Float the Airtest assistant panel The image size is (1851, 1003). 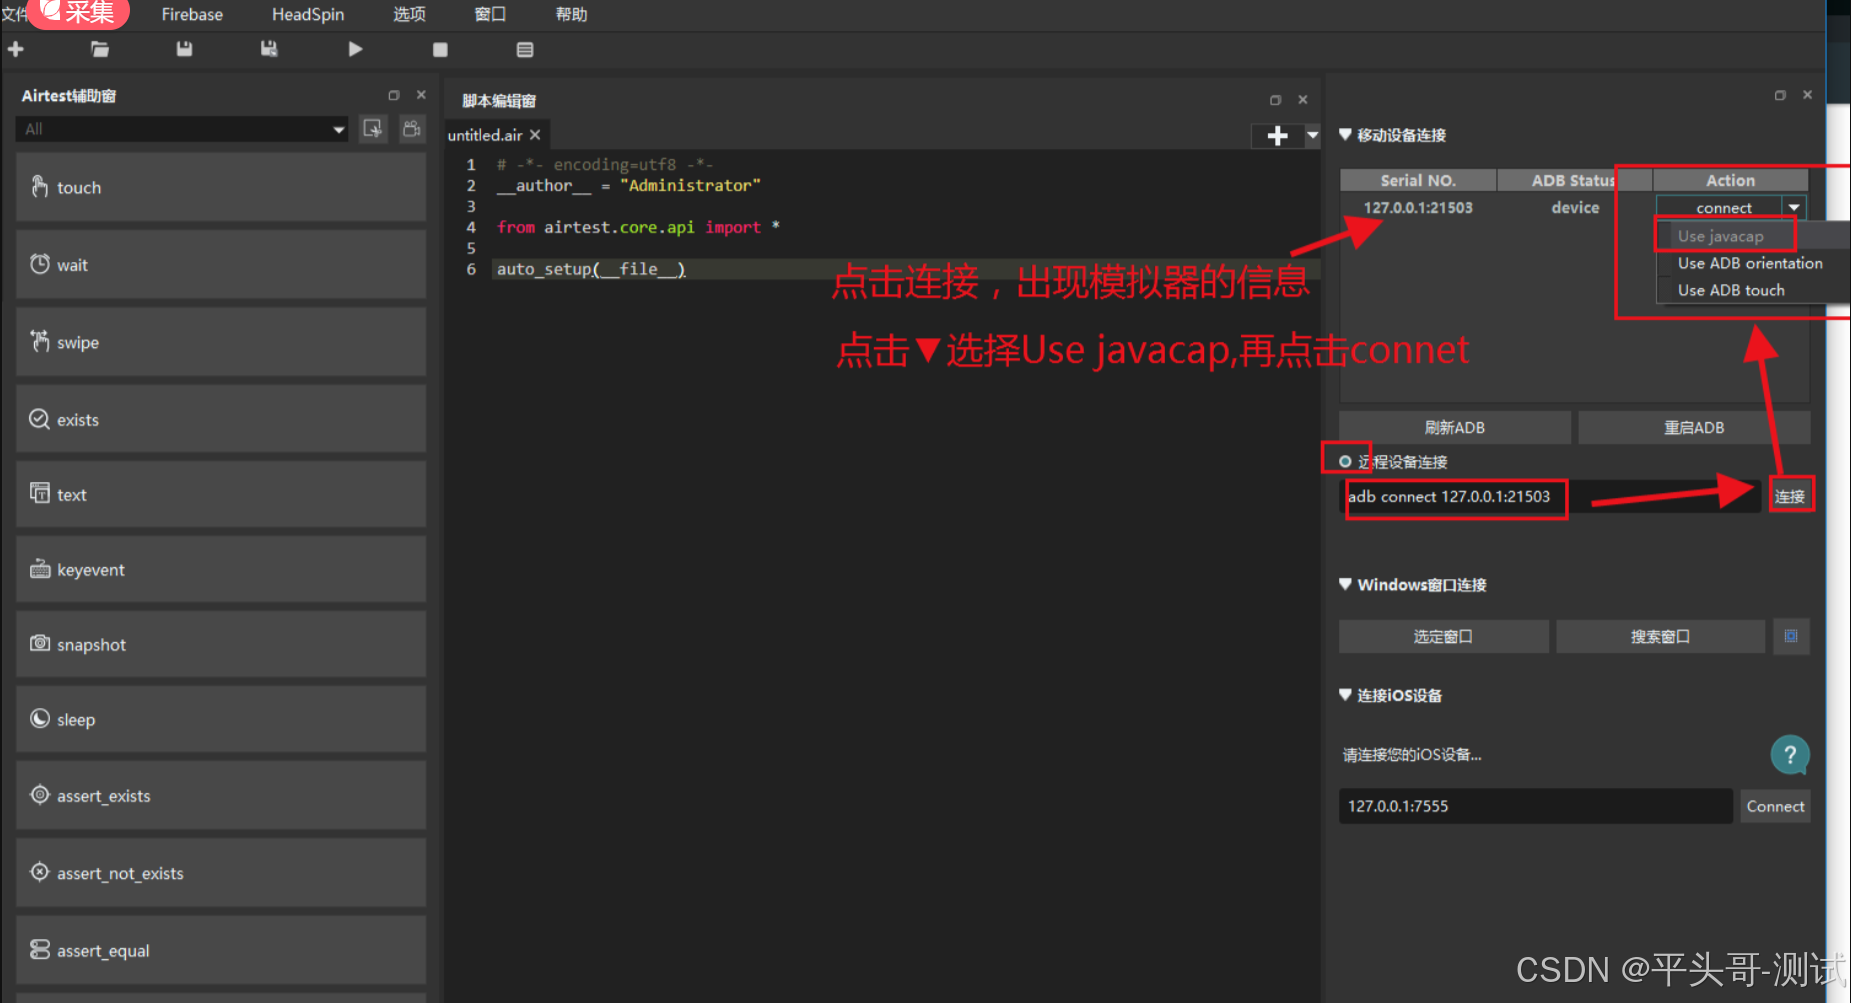(x=394, y=95)
